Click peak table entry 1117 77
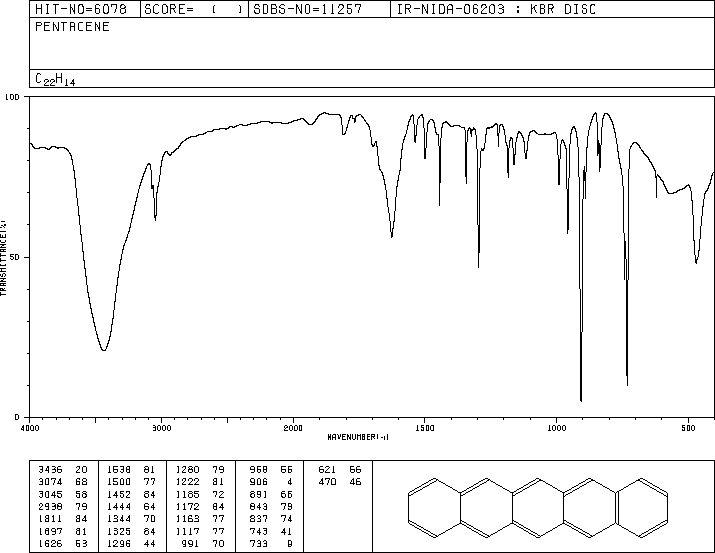715x553 pixels. click(x=200, y=531)
